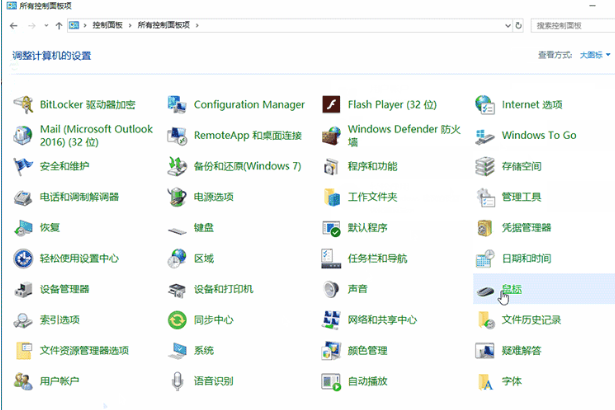Click the 系统 computer icon

click(x=178, y=350)
